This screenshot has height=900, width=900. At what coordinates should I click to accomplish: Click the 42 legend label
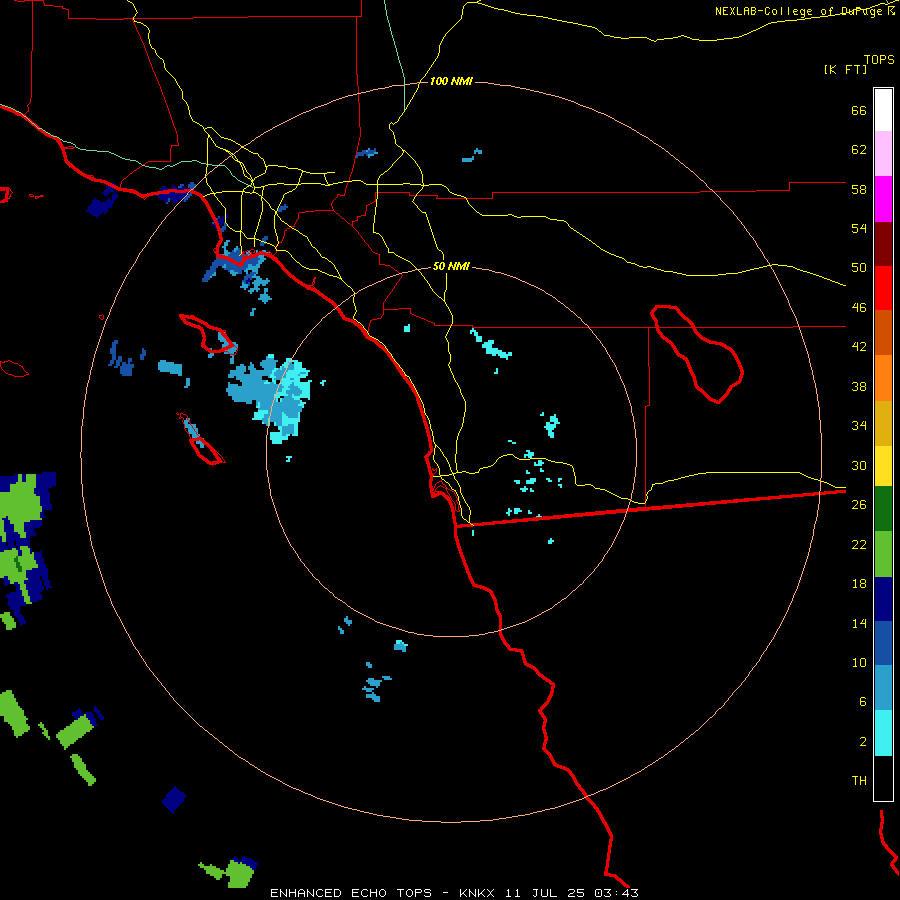(859, 346)
